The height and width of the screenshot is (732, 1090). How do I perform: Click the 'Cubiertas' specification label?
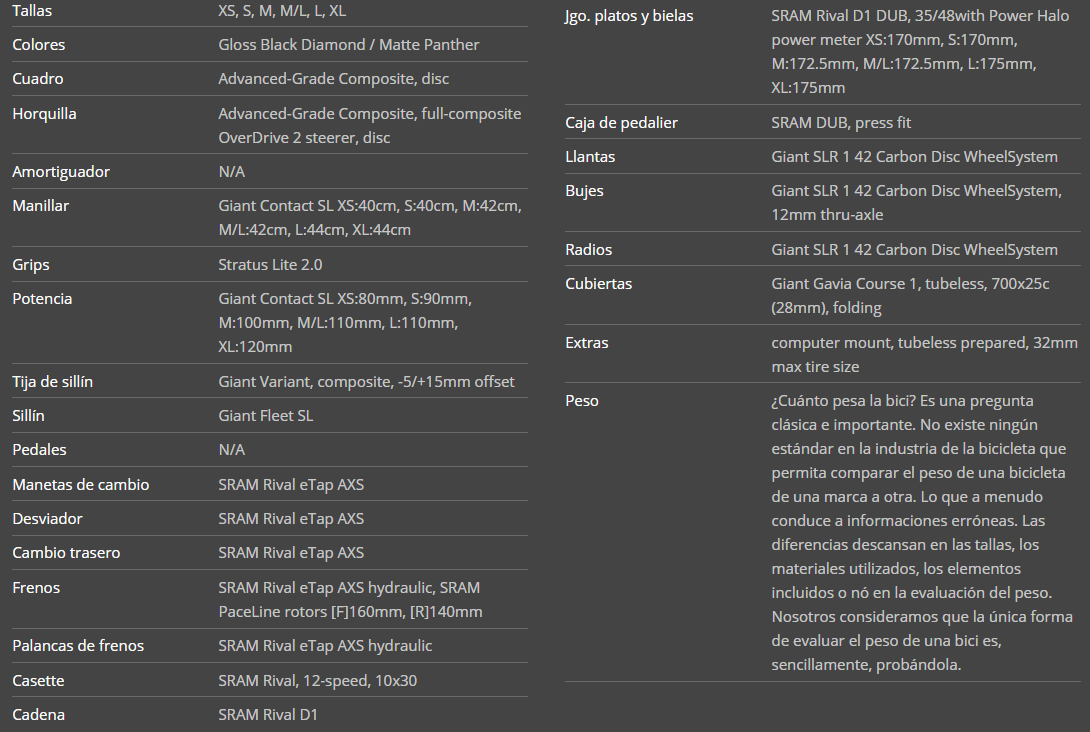click(x=598, y=284)
